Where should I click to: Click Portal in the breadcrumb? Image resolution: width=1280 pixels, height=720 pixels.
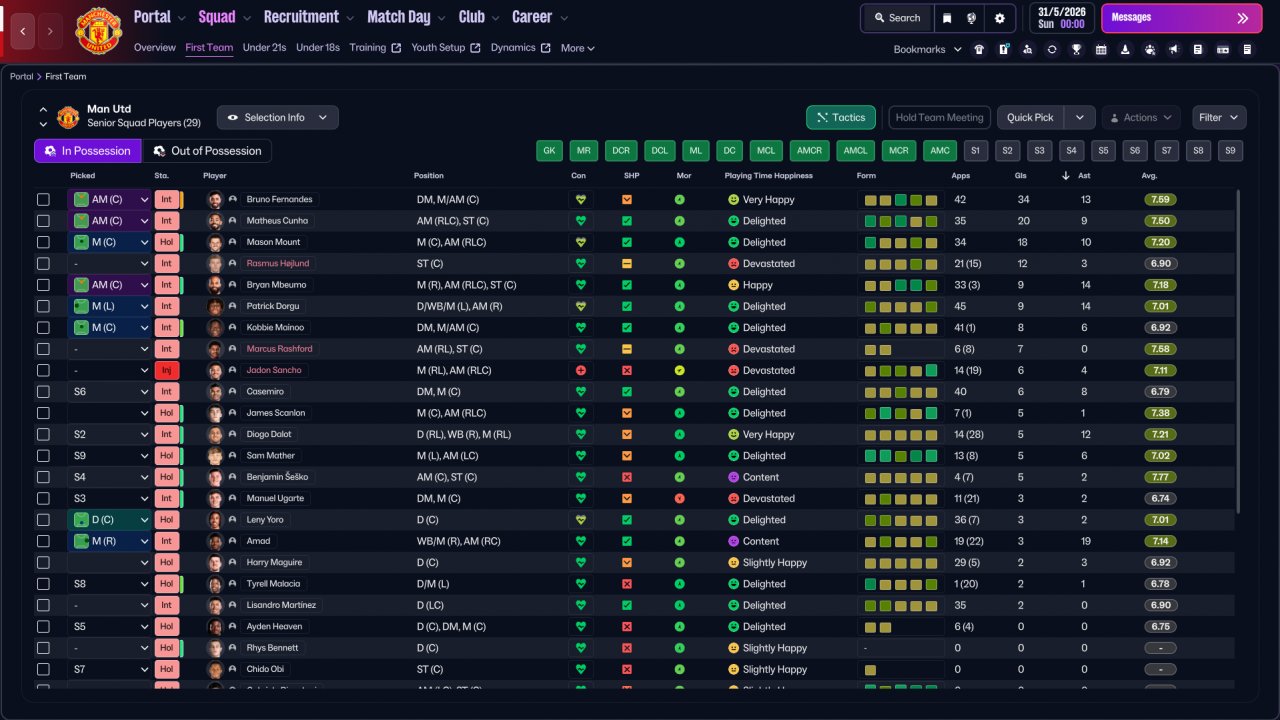[22, 77]
